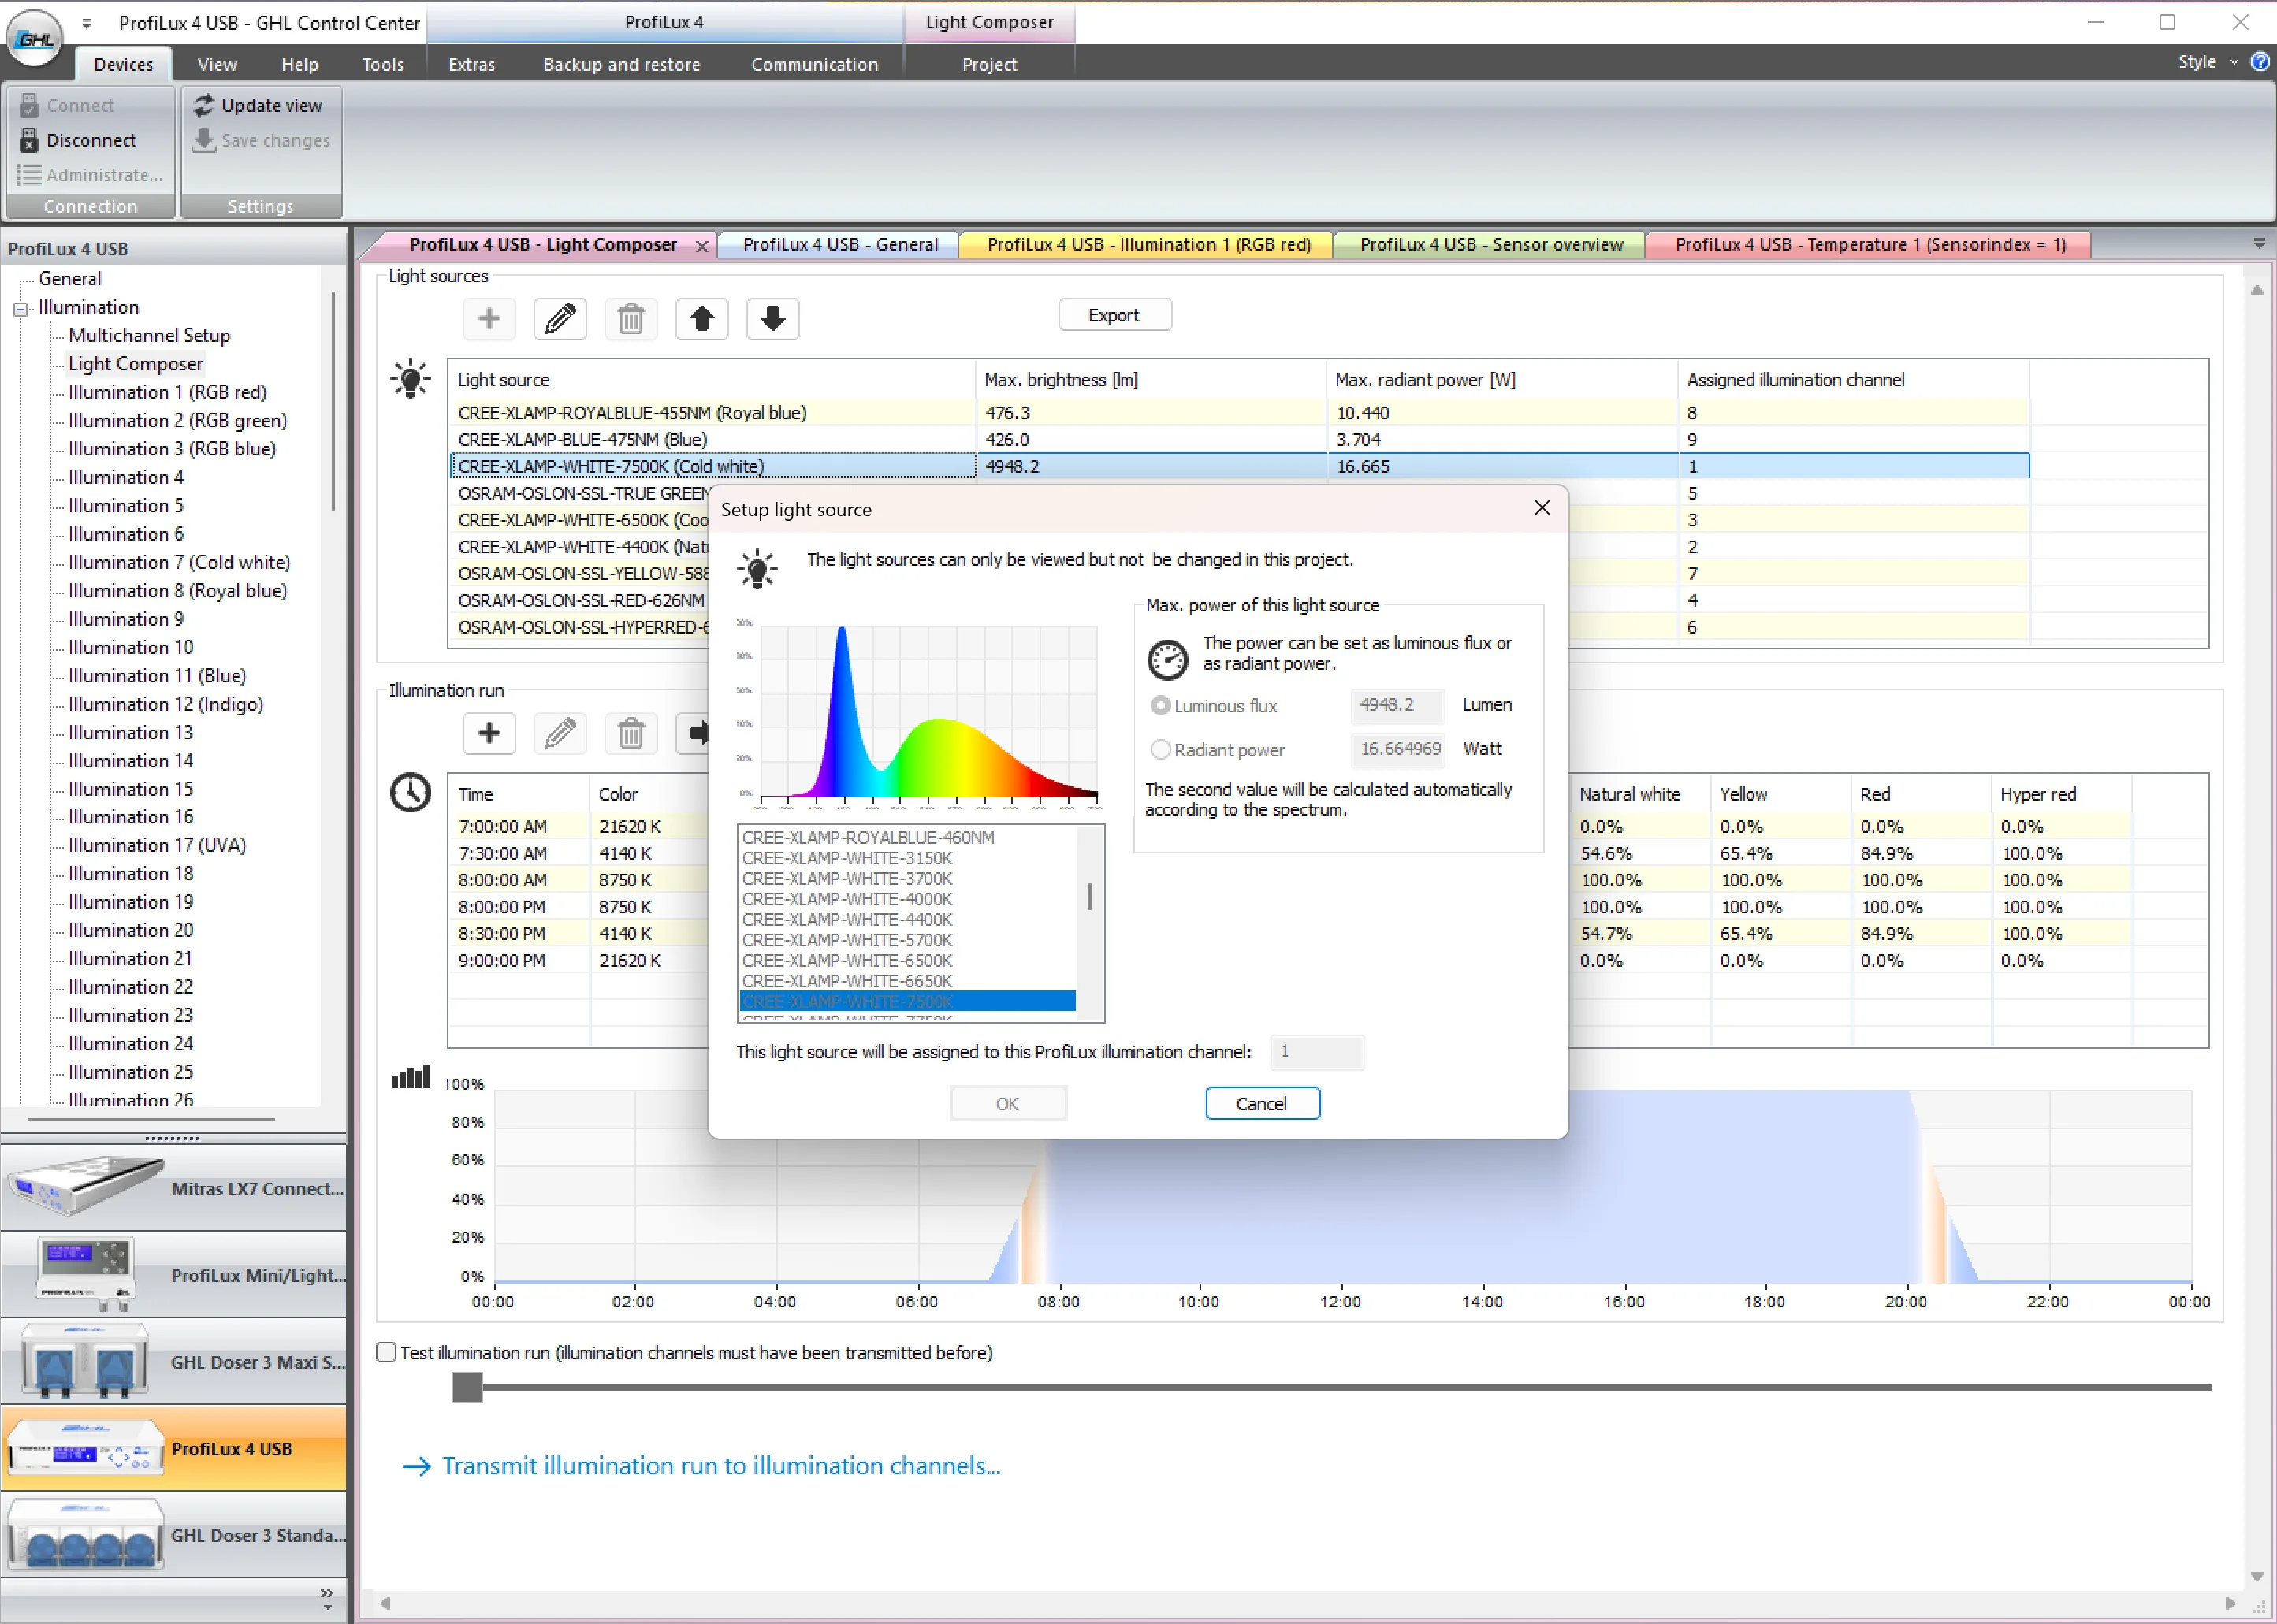
Task: Collapse the Illumination tree node
Action: (x=20, y=309)
